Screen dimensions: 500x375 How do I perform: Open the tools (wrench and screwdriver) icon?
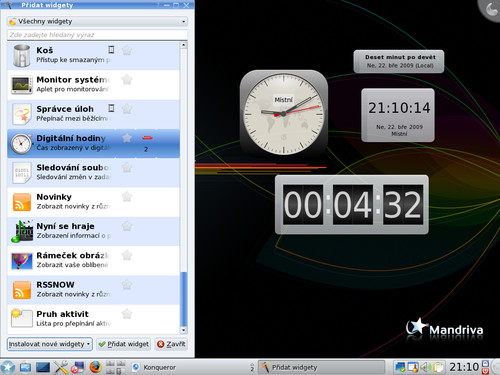pos(61,367)
